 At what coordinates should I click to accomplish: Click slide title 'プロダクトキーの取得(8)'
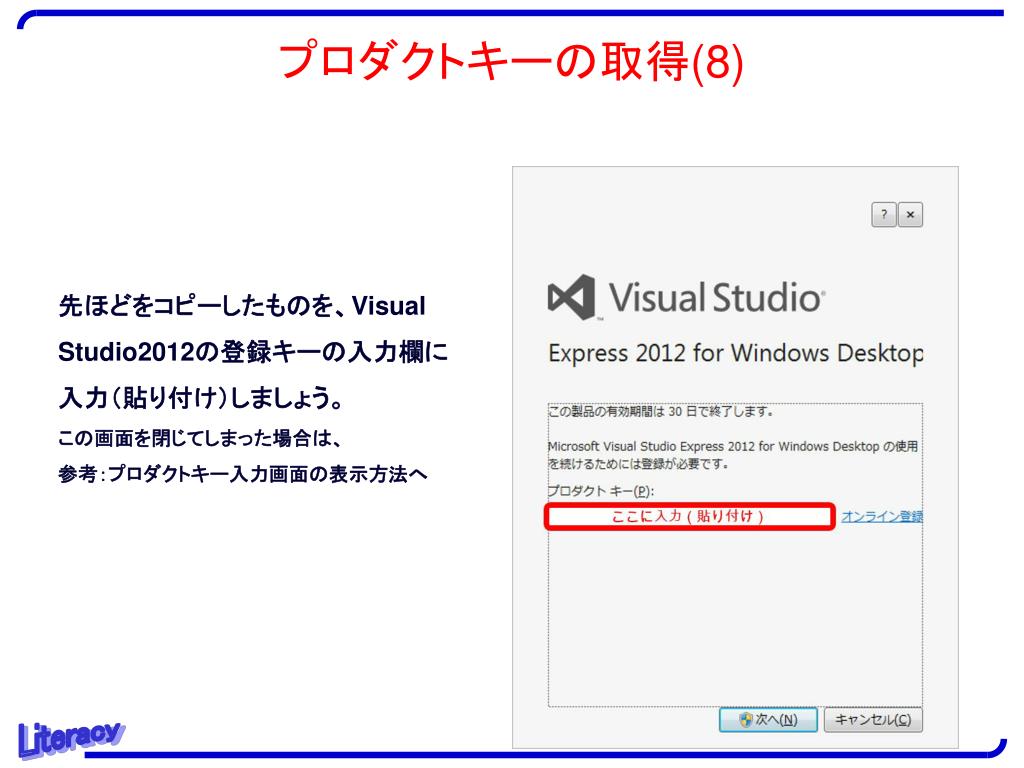[x=511, y=61]
